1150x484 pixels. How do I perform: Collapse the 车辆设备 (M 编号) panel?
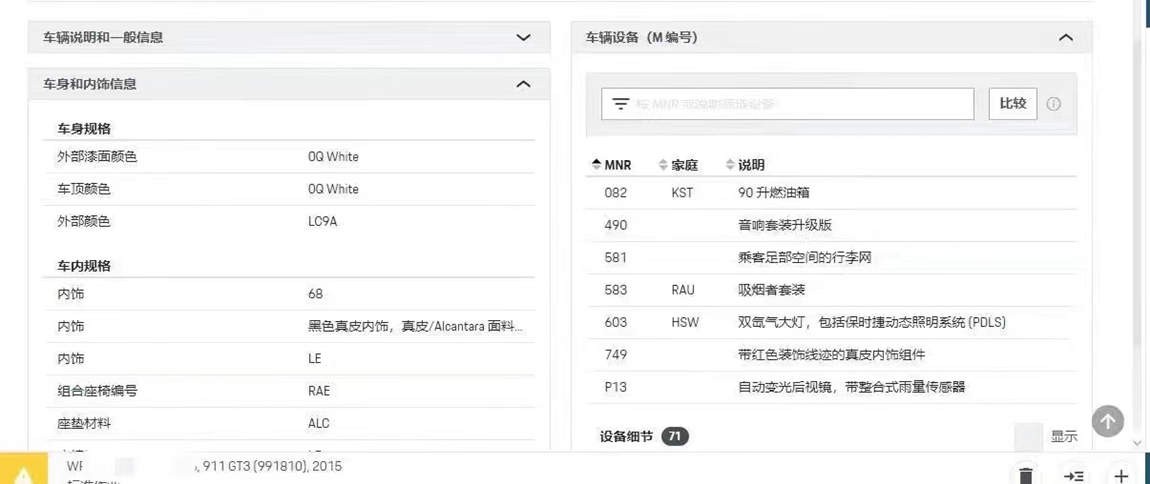1065,38
